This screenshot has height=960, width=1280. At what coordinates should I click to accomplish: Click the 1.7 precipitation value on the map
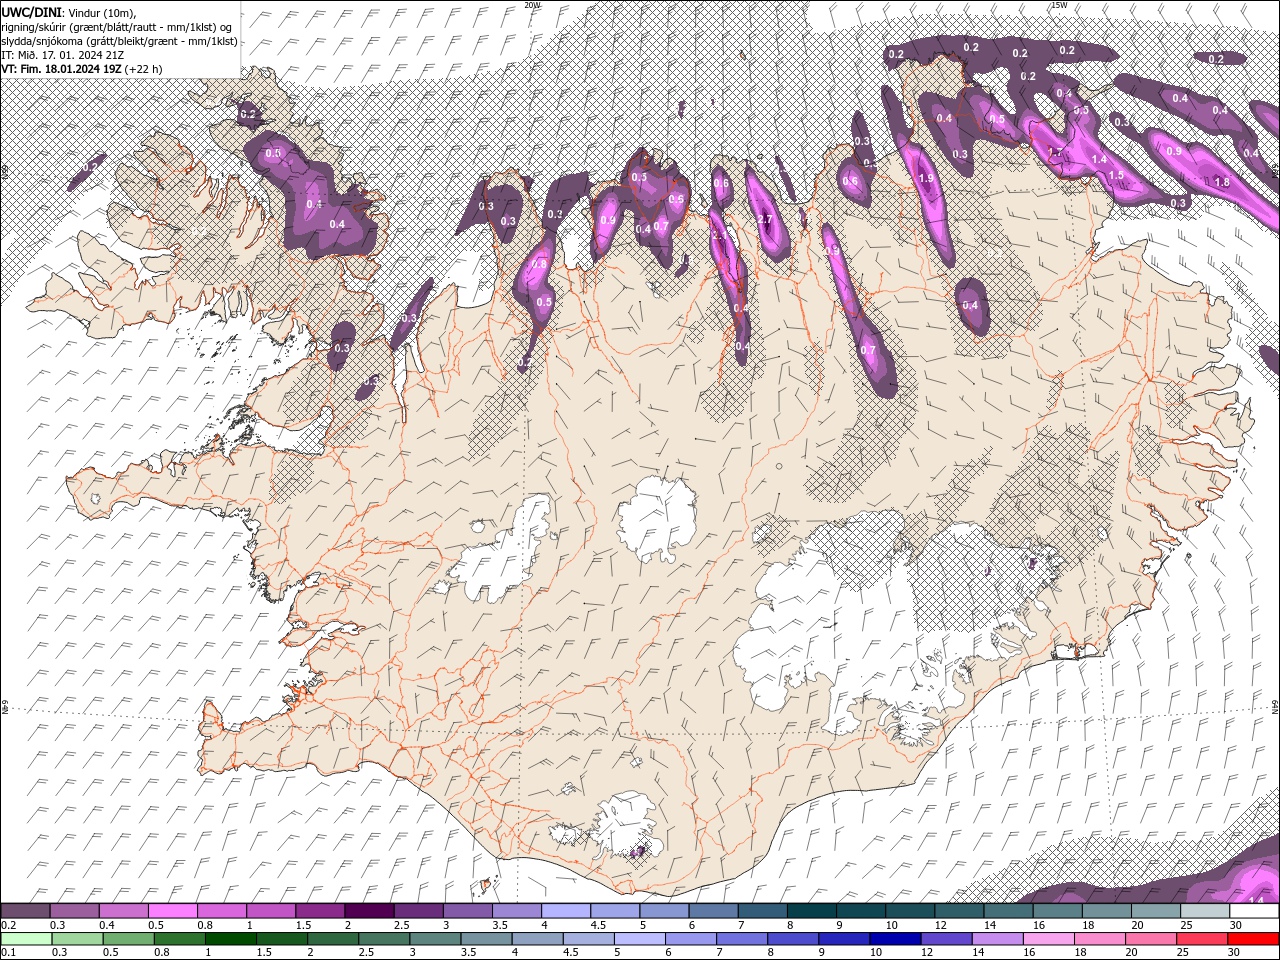point(1055,152)
